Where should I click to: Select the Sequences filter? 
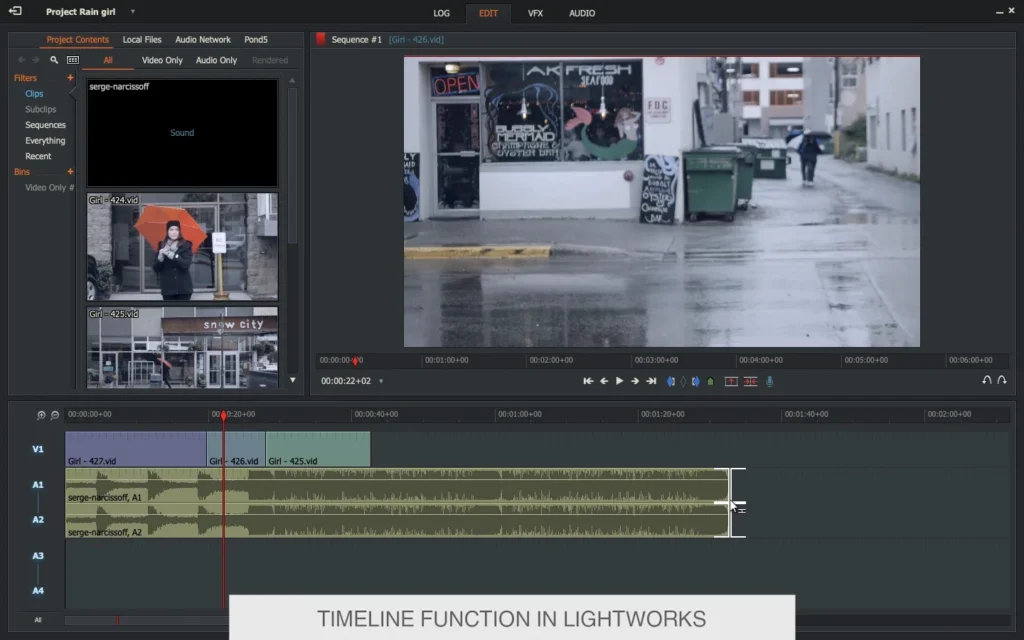pos(45,125)
